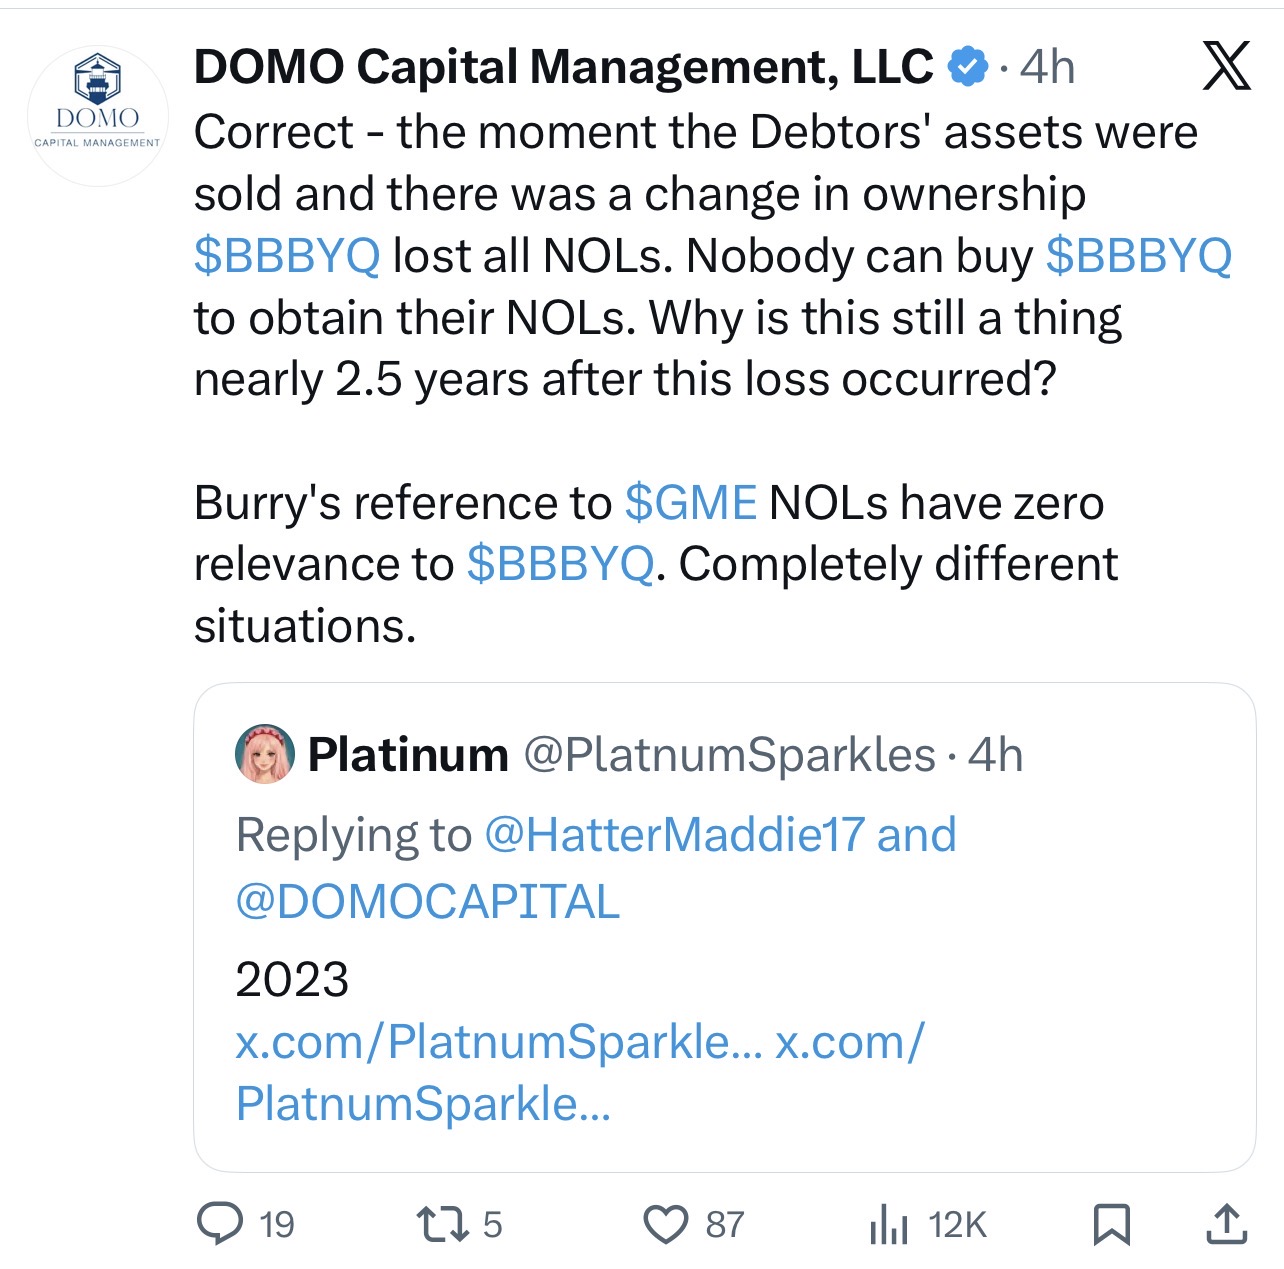Open DOMO Capital Management, LLC account name

(x=563, y=67)
